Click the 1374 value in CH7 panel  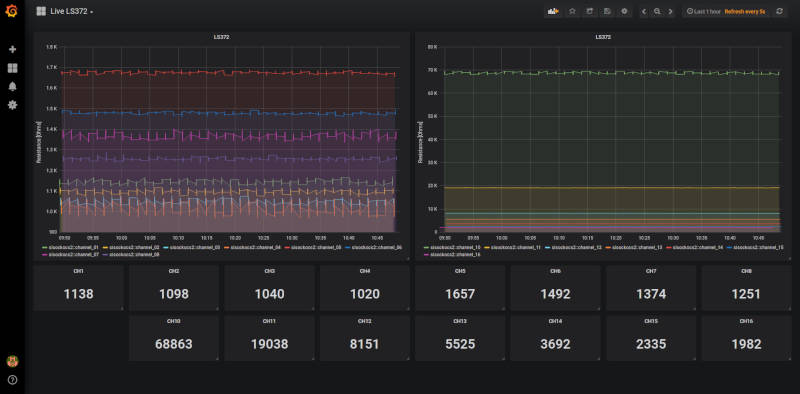tap(651, 294)
